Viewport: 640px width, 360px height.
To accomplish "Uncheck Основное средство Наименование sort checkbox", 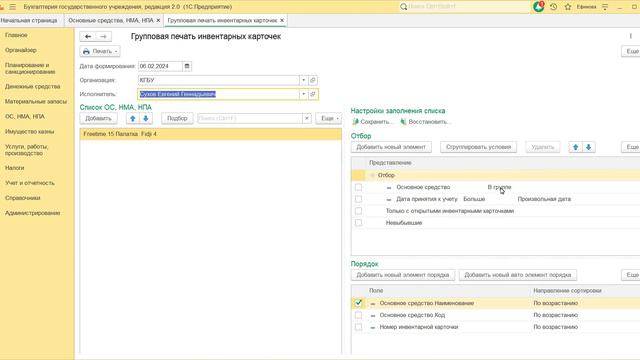I will pos(358,303).
